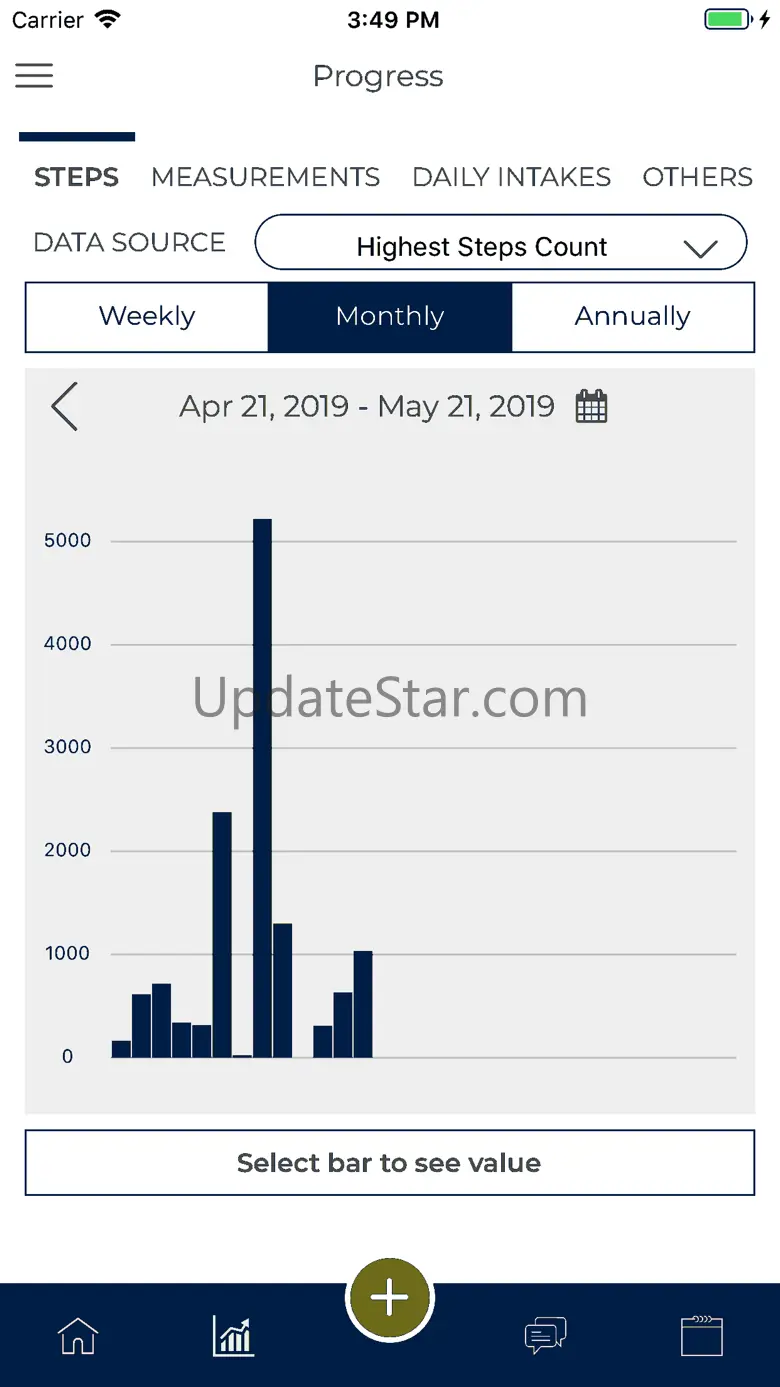
Task: Switch to the Measurements tab
Action: (265, 177)
